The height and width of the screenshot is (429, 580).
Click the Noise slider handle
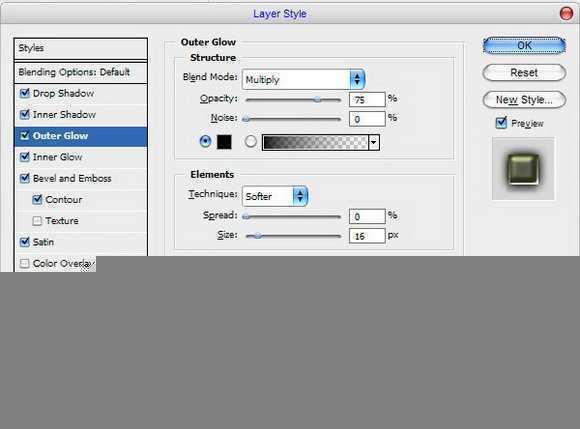(246, 119)
